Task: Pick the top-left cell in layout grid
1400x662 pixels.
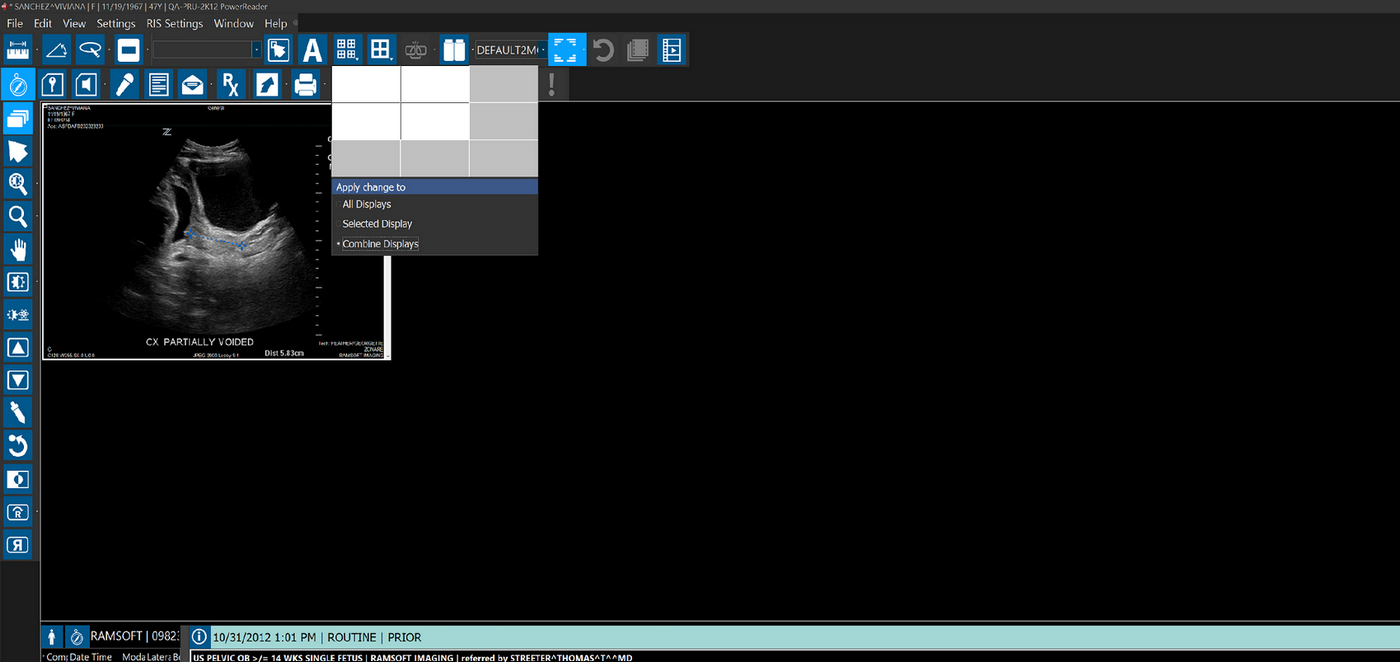Action: tap(366, 84)
